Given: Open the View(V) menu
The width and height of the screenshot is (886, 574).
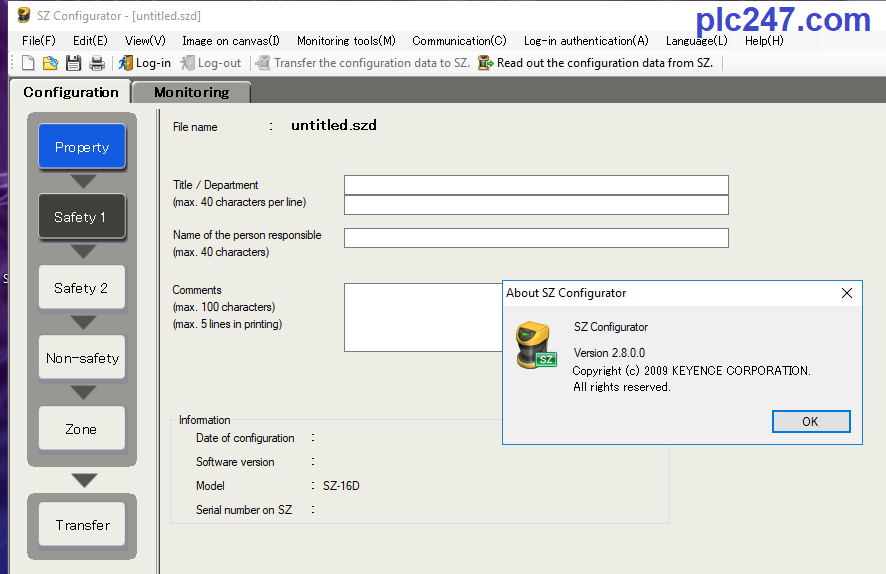Looking at the screenshot, I should (145, 41).
